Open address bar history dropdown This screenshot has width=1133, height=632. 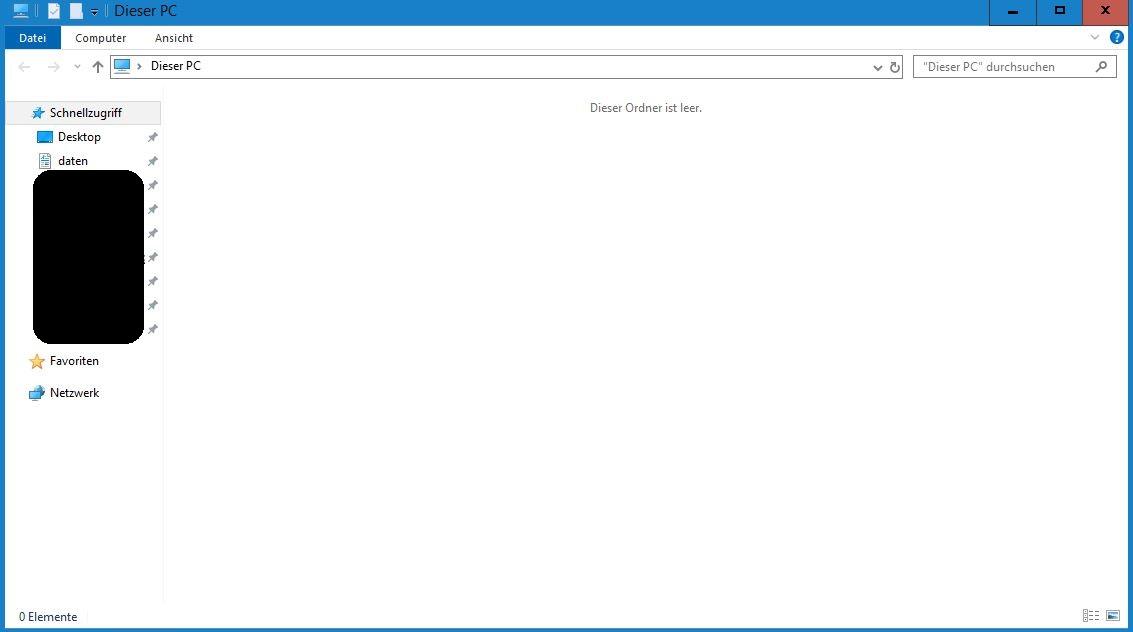click(877, 67)
